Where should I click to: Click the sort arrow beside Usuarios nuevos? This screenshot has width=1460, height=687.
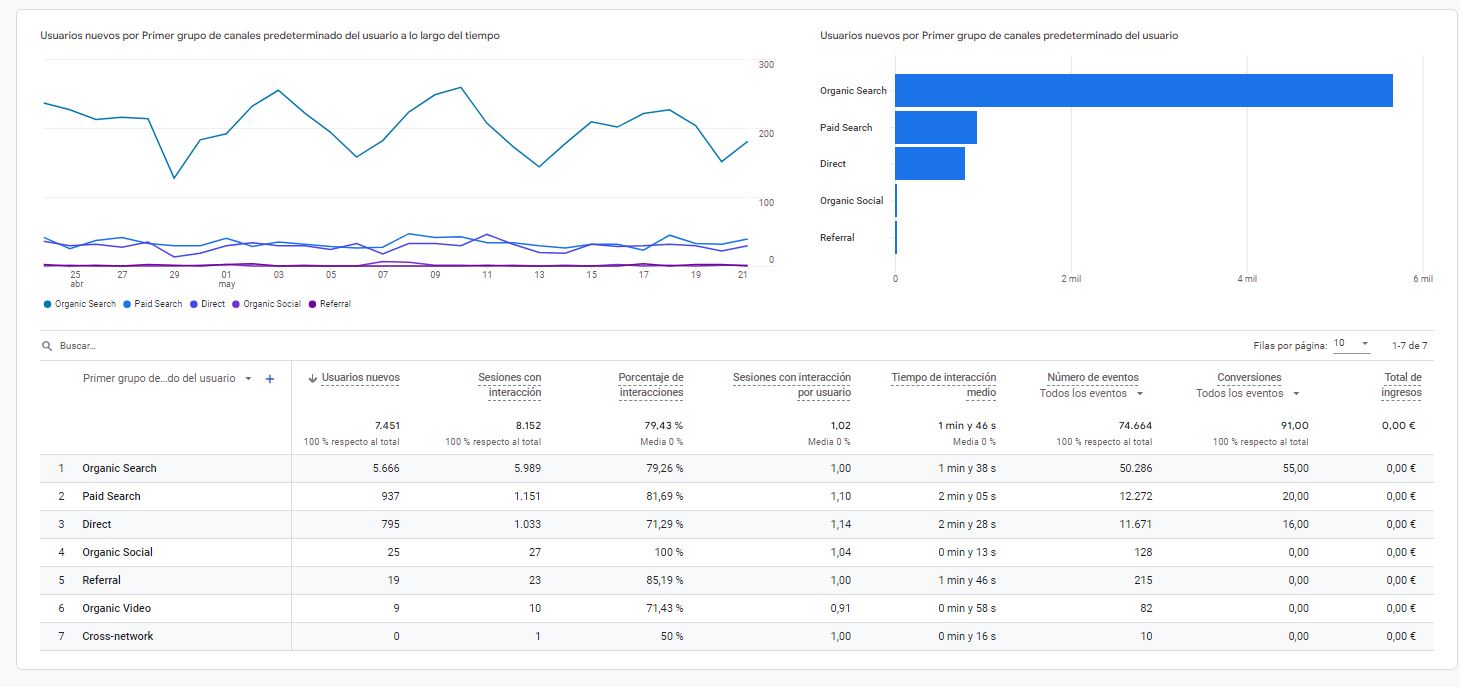click(313, 378)
